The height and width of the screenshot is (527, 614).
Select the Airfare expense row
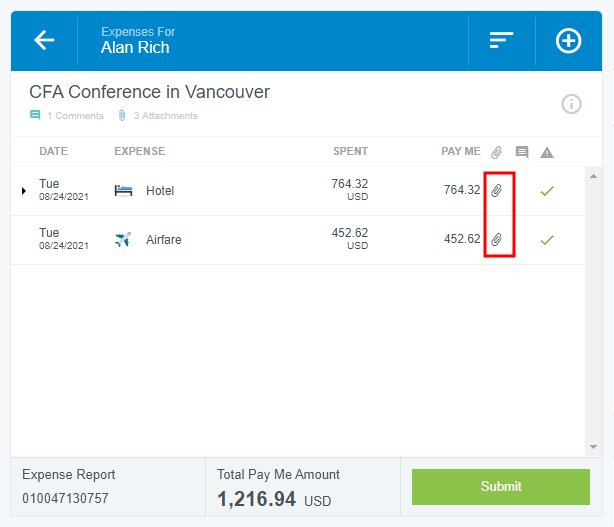point(164,240)
